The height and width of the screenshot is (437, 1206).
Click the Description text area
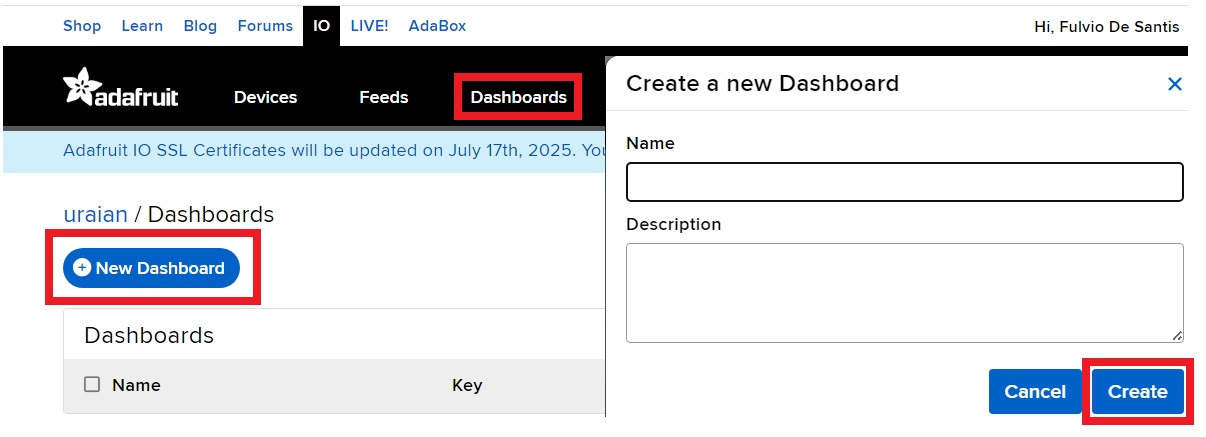[x=904, y=293]
